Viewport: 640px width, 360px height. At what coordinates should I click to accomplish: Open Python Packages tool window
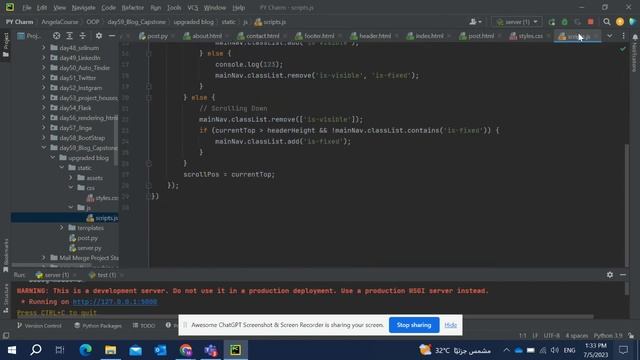point(98,326)
